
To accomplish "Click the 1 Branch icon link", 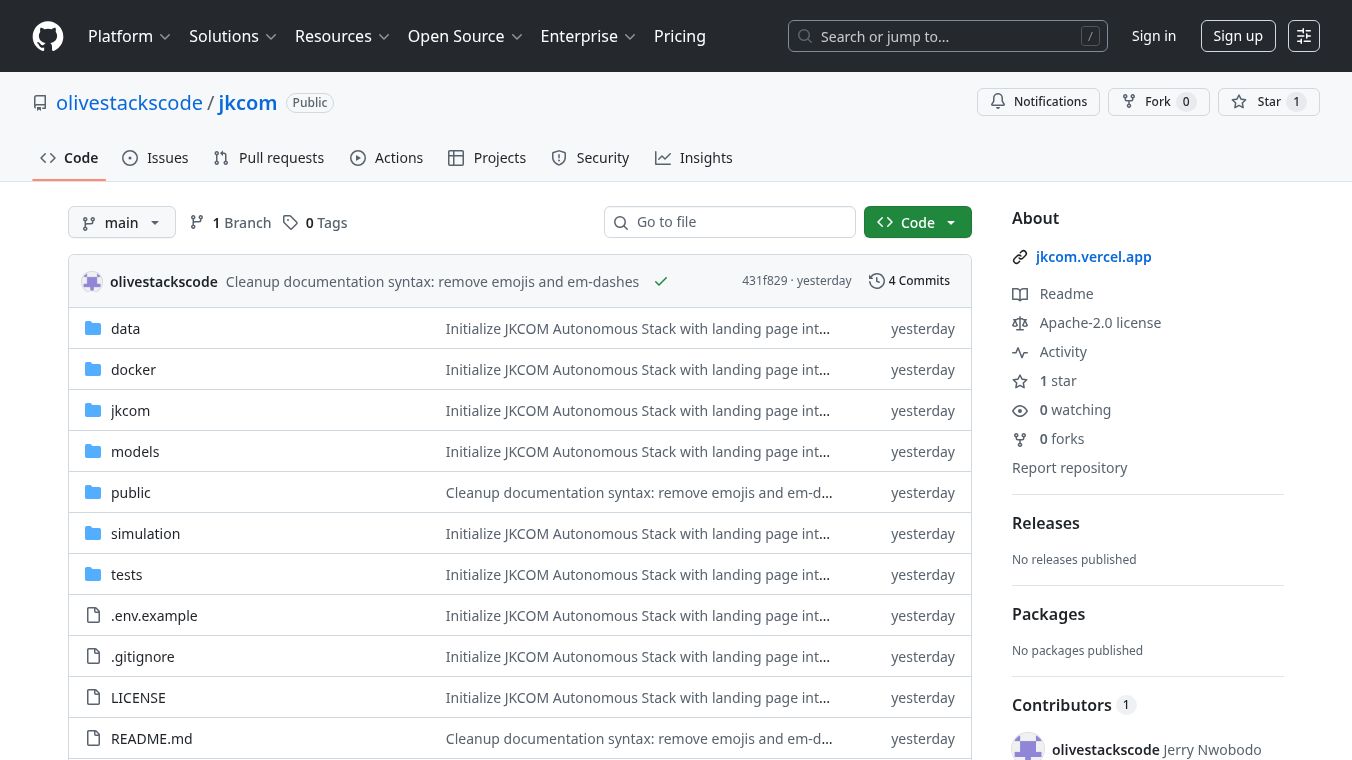I will click(230, 223).
